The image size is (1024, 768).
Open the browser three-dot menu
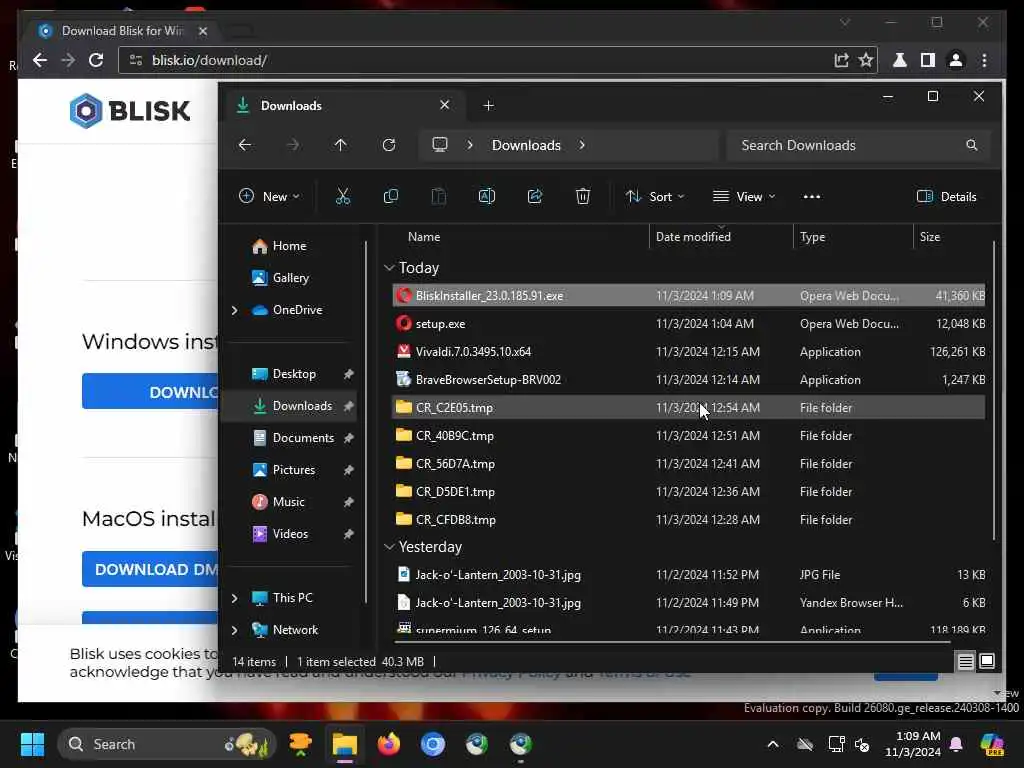click(984, 60)
